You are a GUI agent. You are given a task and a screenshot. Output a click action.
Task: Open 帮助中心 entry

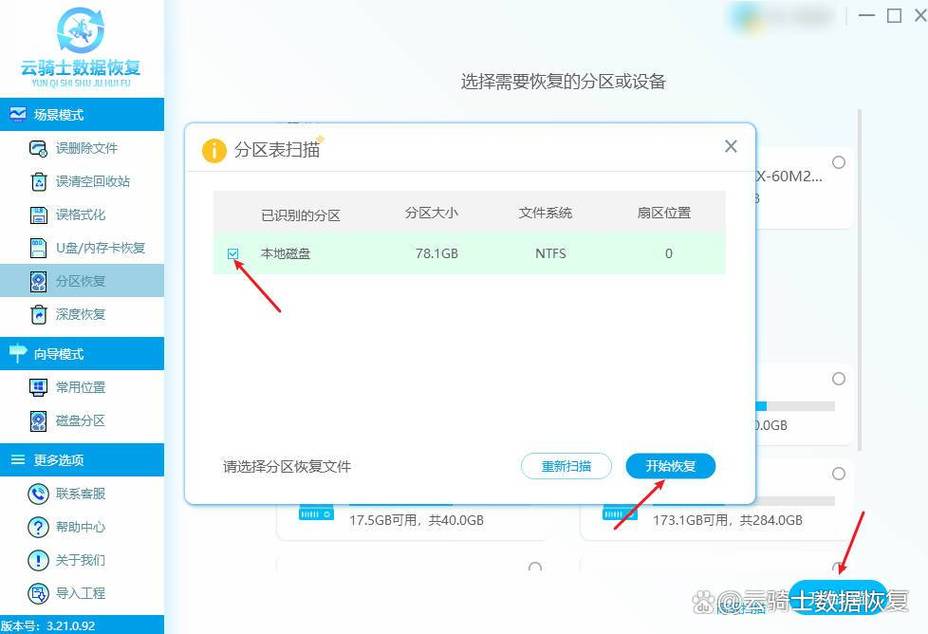[x=82, y=527]
